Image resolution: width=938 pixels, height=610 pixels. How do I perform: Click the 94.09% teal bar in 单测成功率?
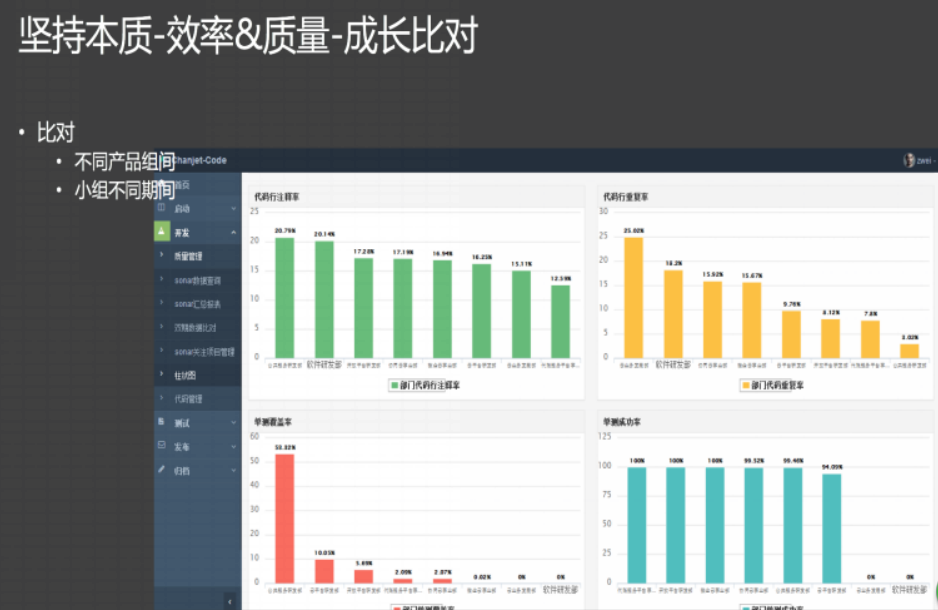pos(832,529)
